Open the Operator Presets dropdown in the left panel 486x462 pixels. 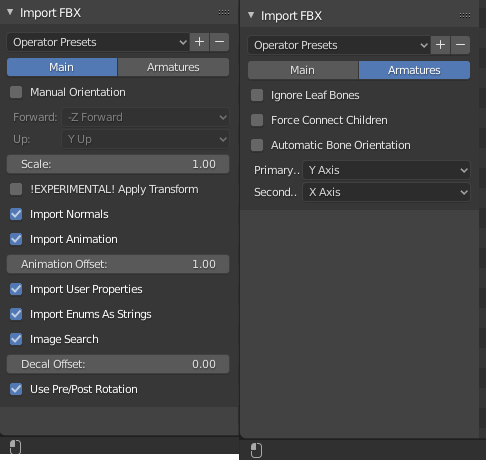click(x=98, y=42)
